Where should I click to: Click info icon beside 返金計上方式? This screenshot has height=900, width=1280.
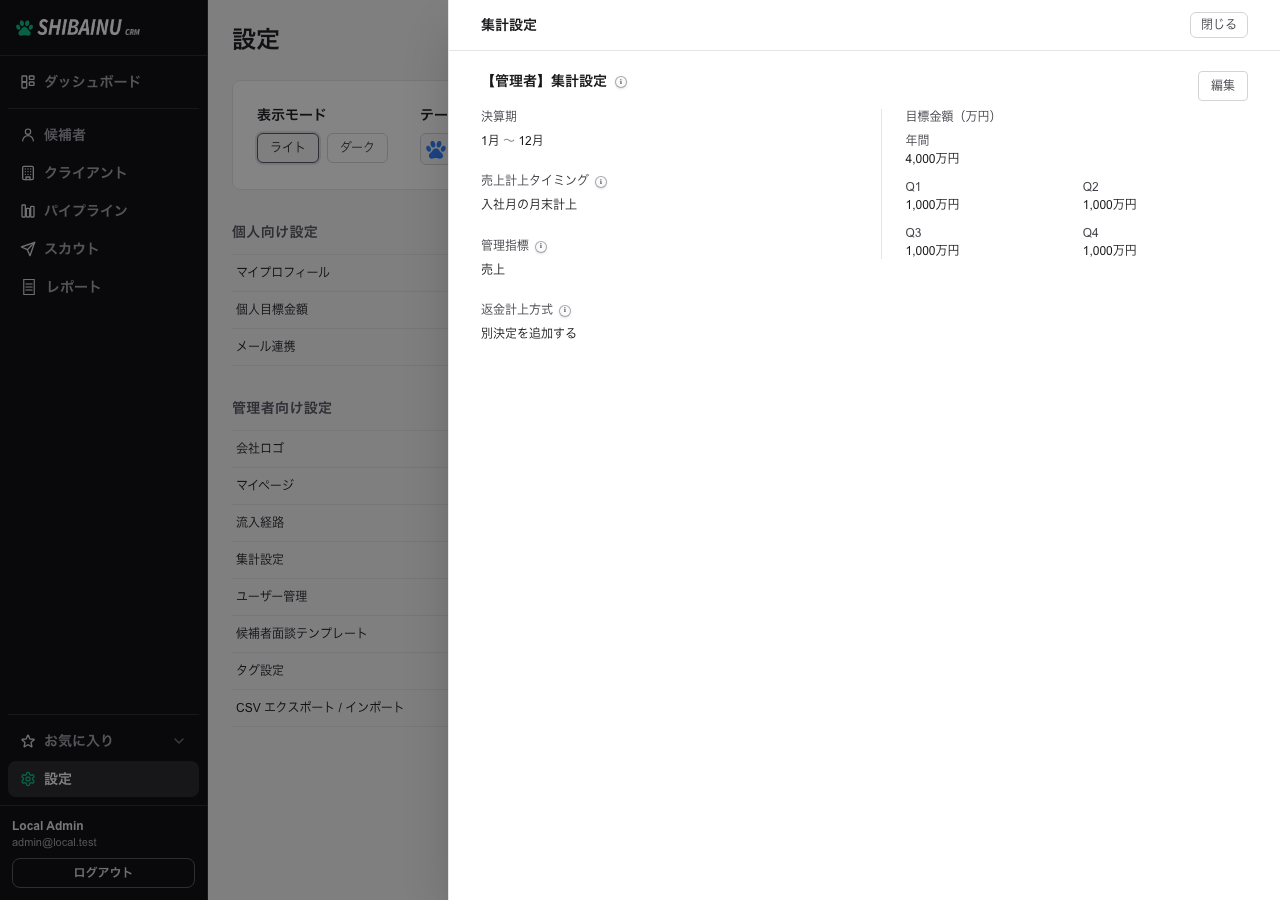(x=565, y=311)
